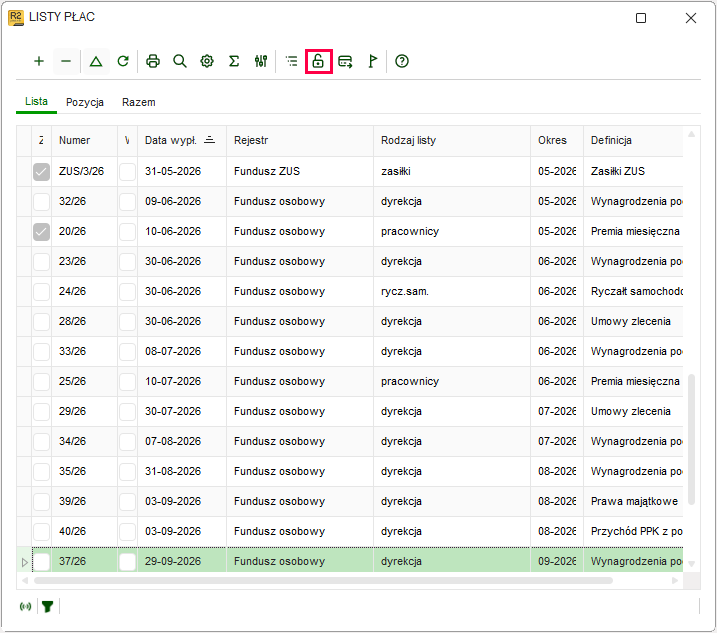
Task: Switch to the Razem tab
Action: coord(139,102)
